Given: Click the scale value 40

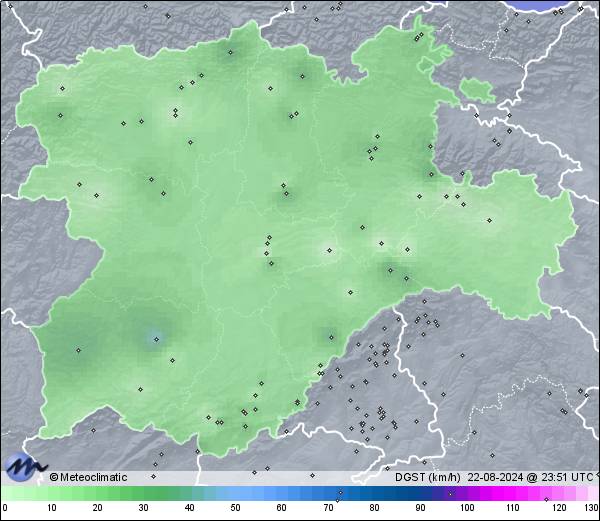Looking at the screenshot, I should tap(189, 508).
